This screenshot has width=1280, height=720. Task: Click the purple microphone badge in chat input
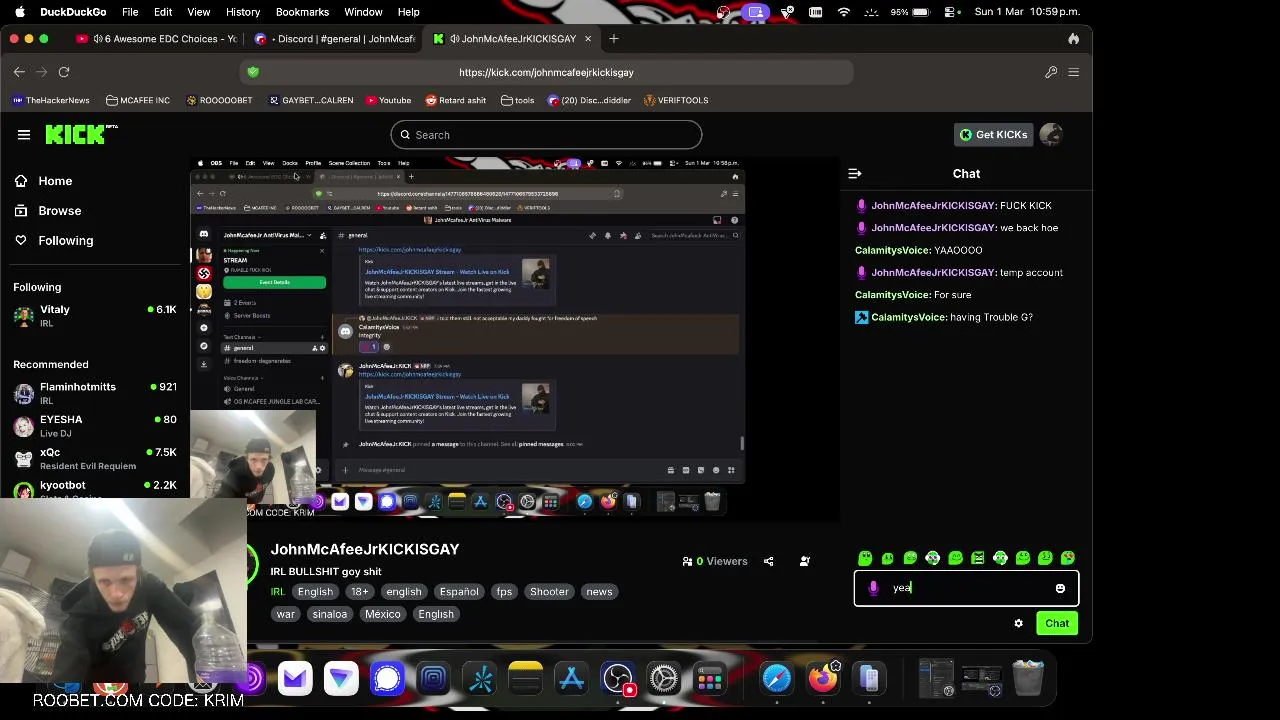pos(873,588)
